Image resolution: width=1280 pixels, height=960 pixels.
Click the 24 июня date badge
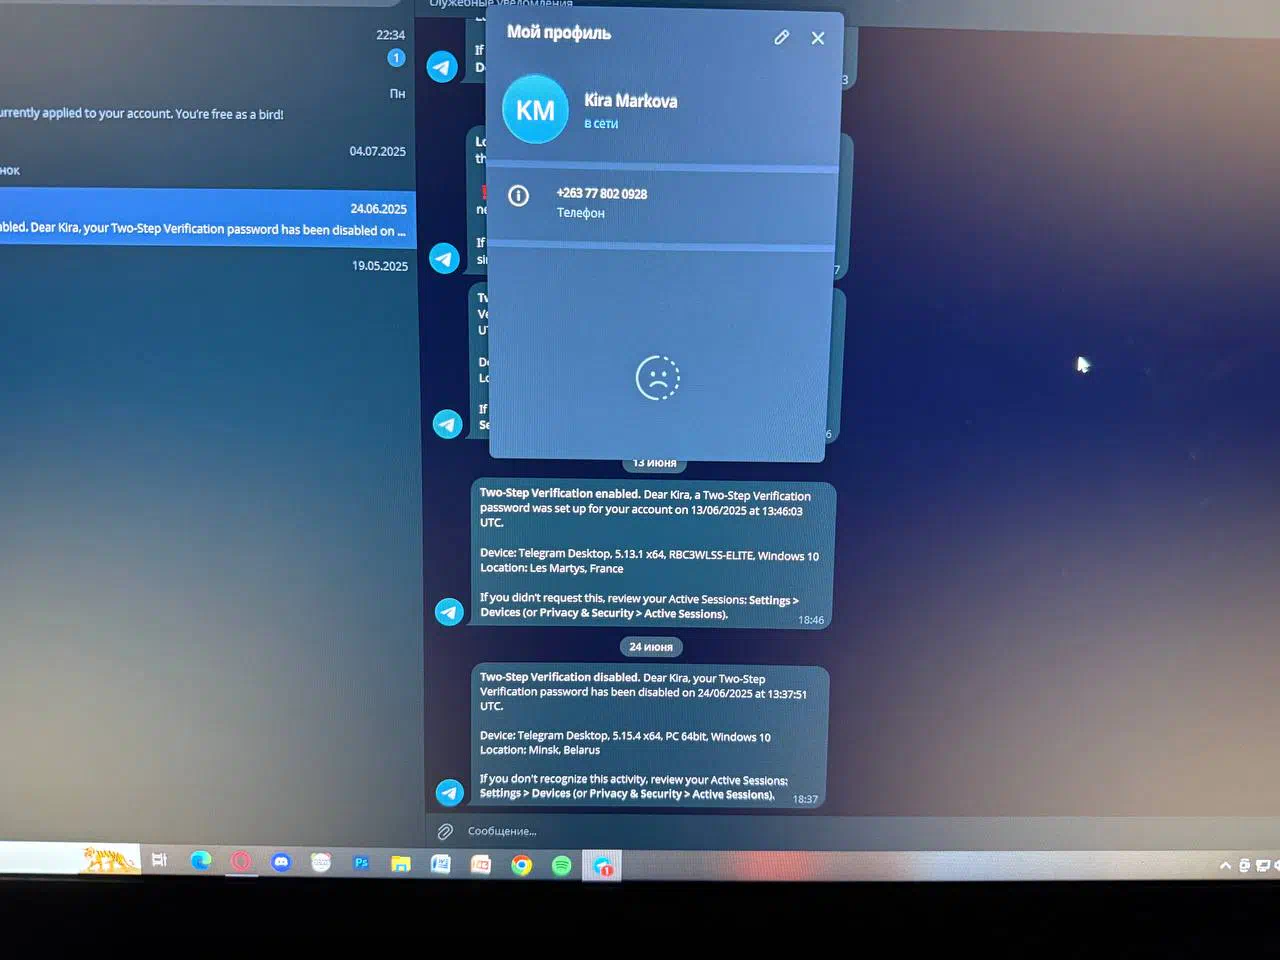point(651,647)
